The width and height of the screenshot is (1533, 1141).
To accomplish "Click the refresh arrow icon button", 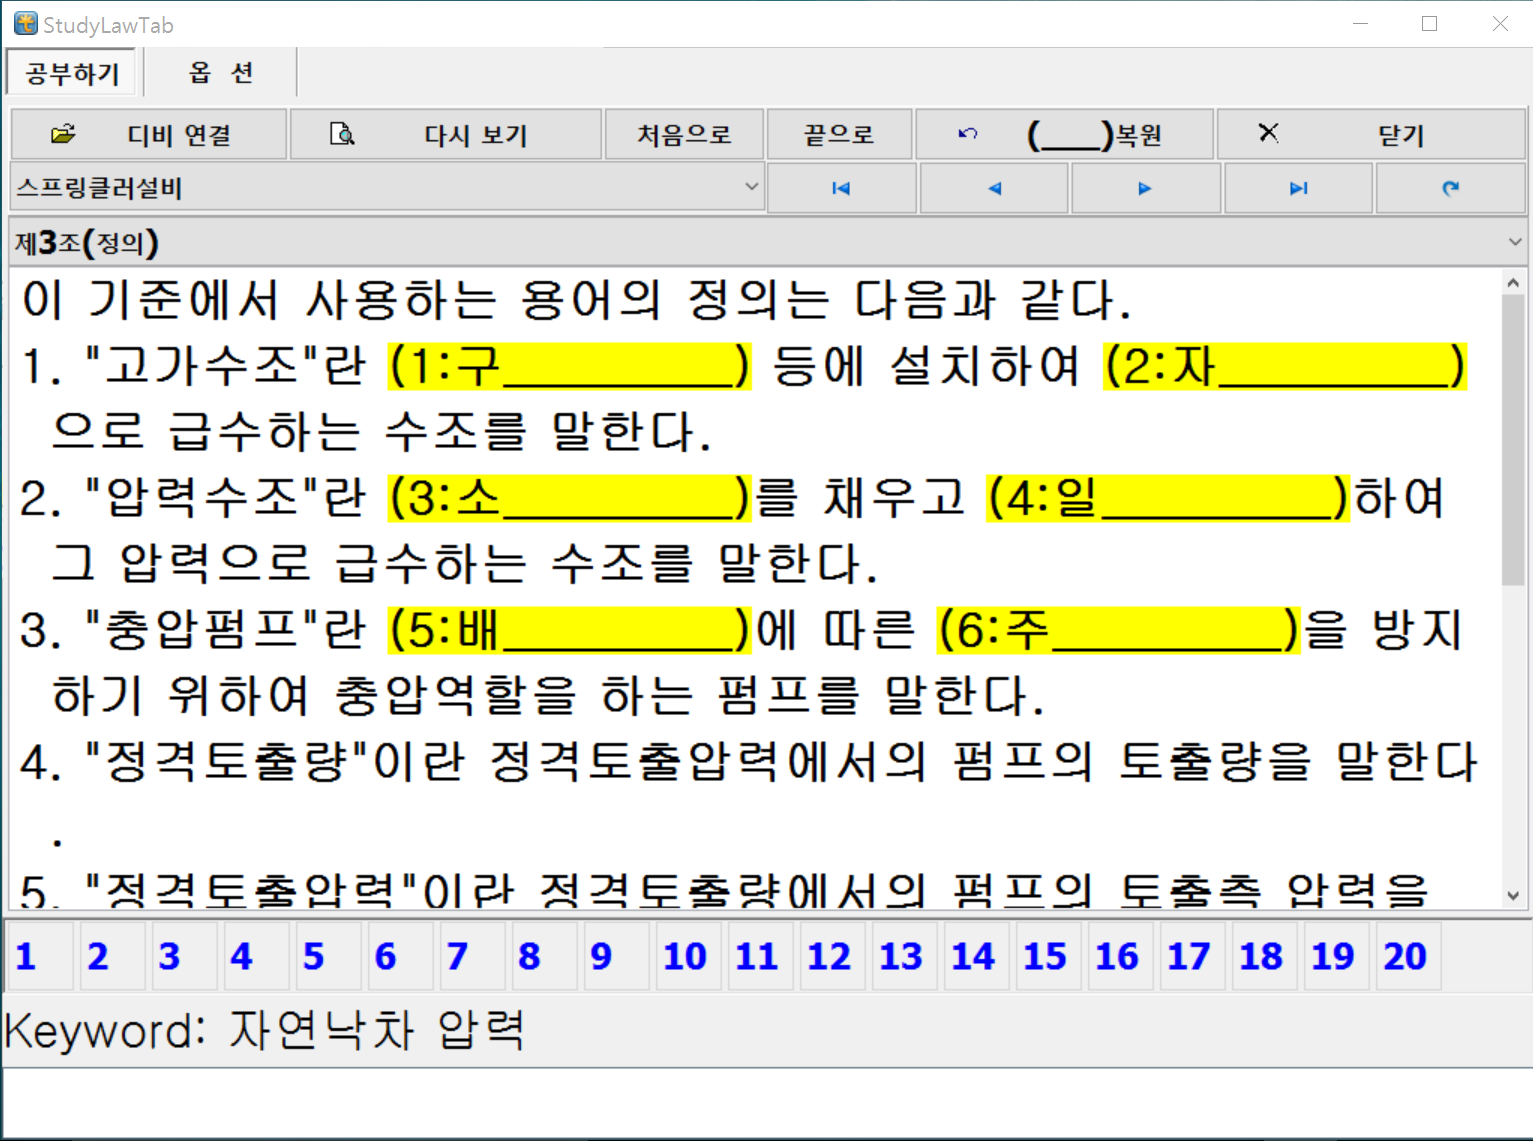I will (x=1451, y=188).
